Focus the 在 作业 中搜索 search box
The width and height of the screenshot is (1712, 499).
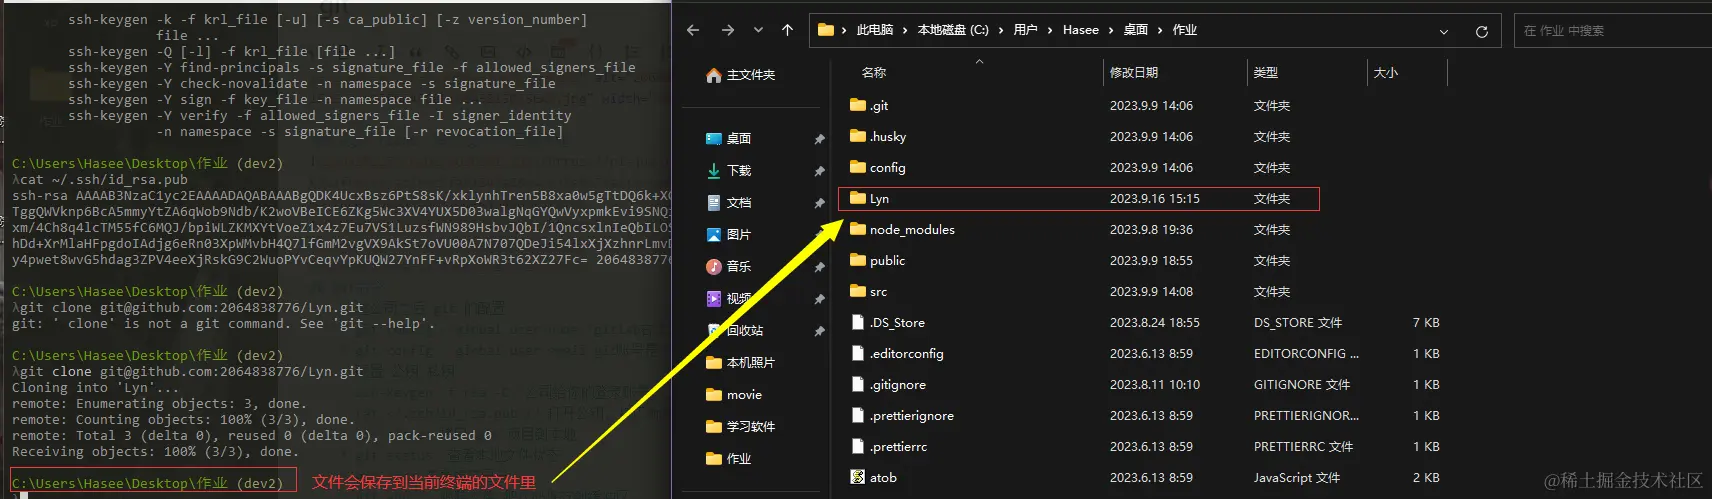point(1614,31)
